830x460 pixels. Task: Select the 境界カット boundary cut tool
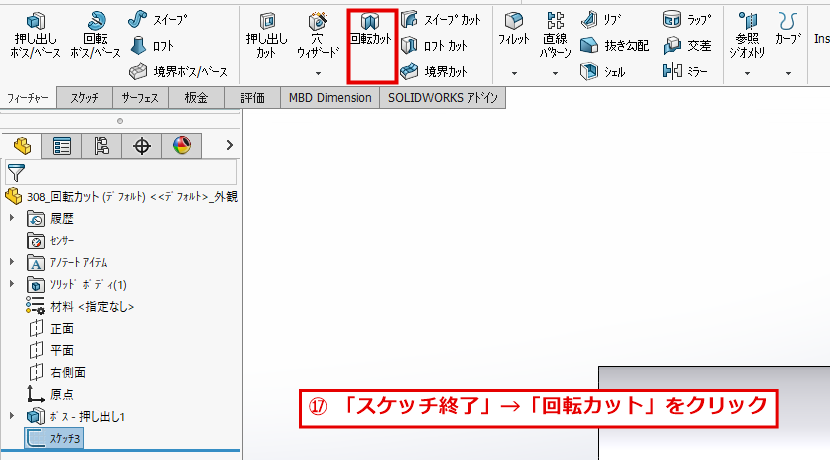434,71
